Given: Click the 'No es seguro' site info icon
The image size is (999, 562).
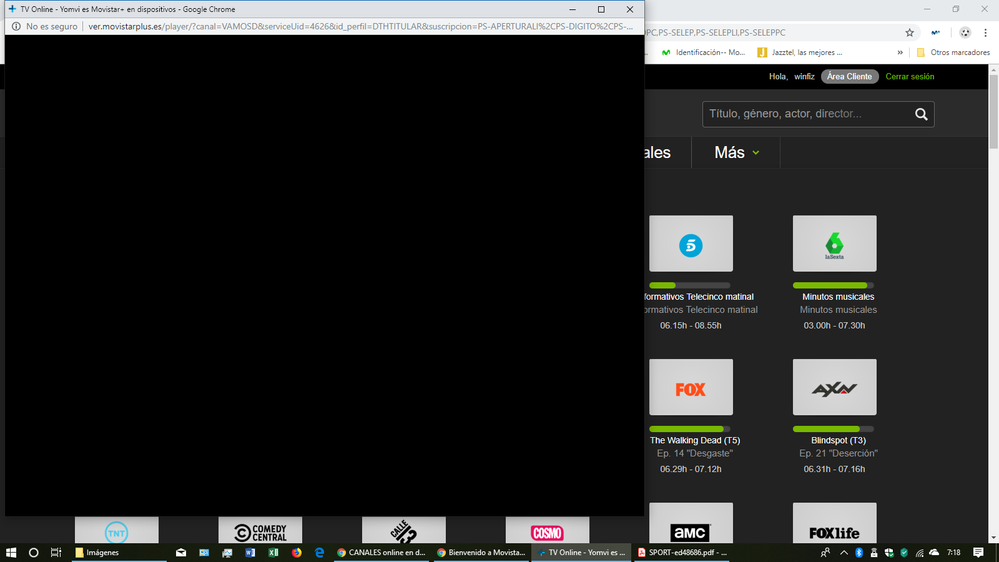Looking at the screenshot, I should click(17, 26).
